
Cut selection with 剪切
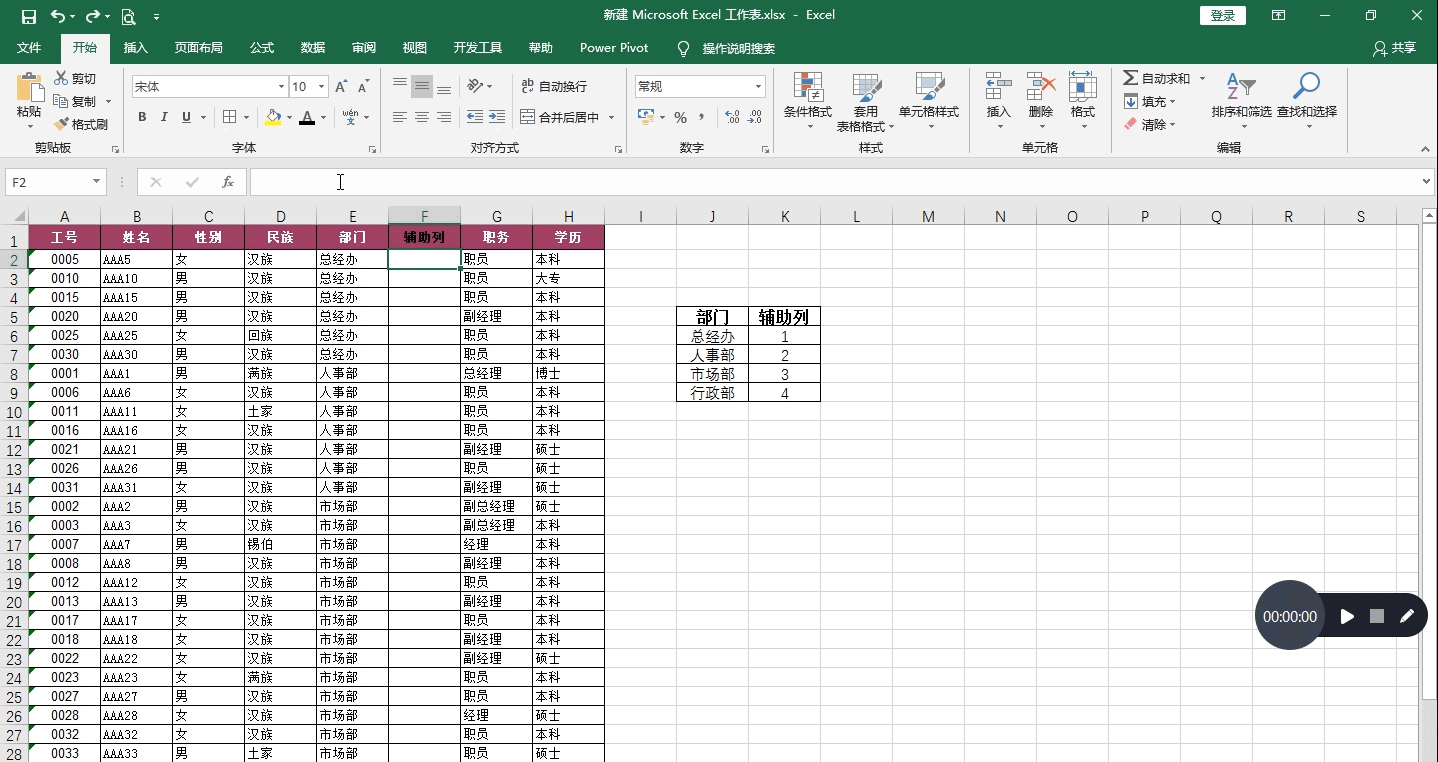(x=75, y=79)
